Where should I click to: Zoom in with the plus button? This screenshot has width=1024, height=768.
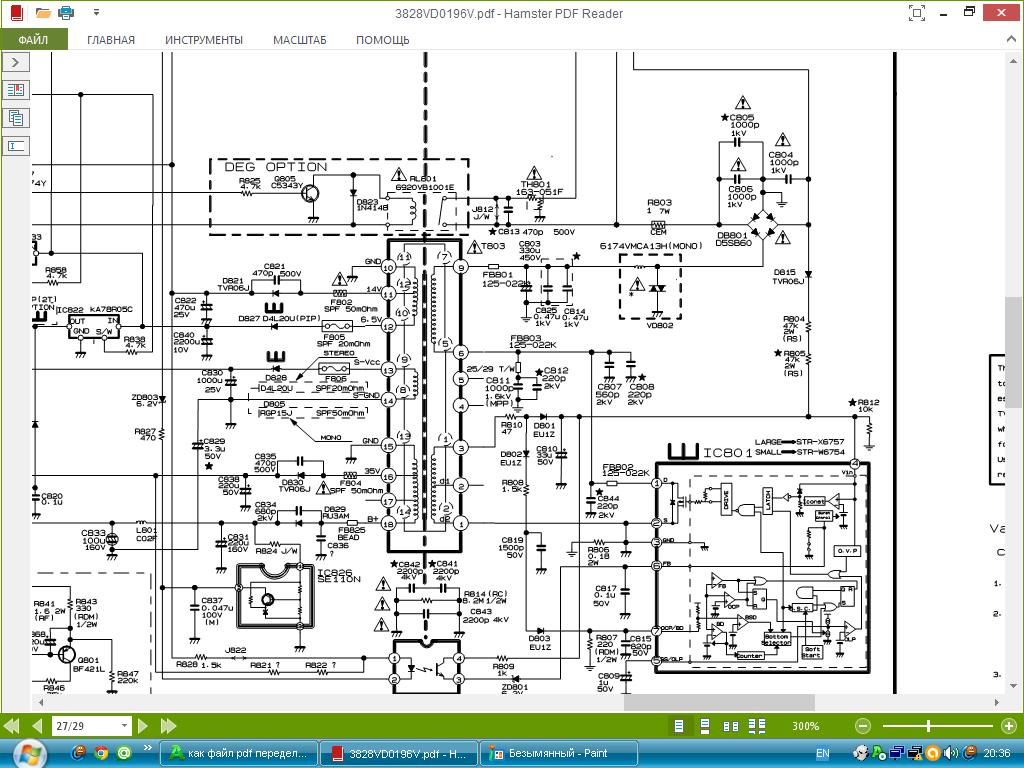coord(1008,726)
